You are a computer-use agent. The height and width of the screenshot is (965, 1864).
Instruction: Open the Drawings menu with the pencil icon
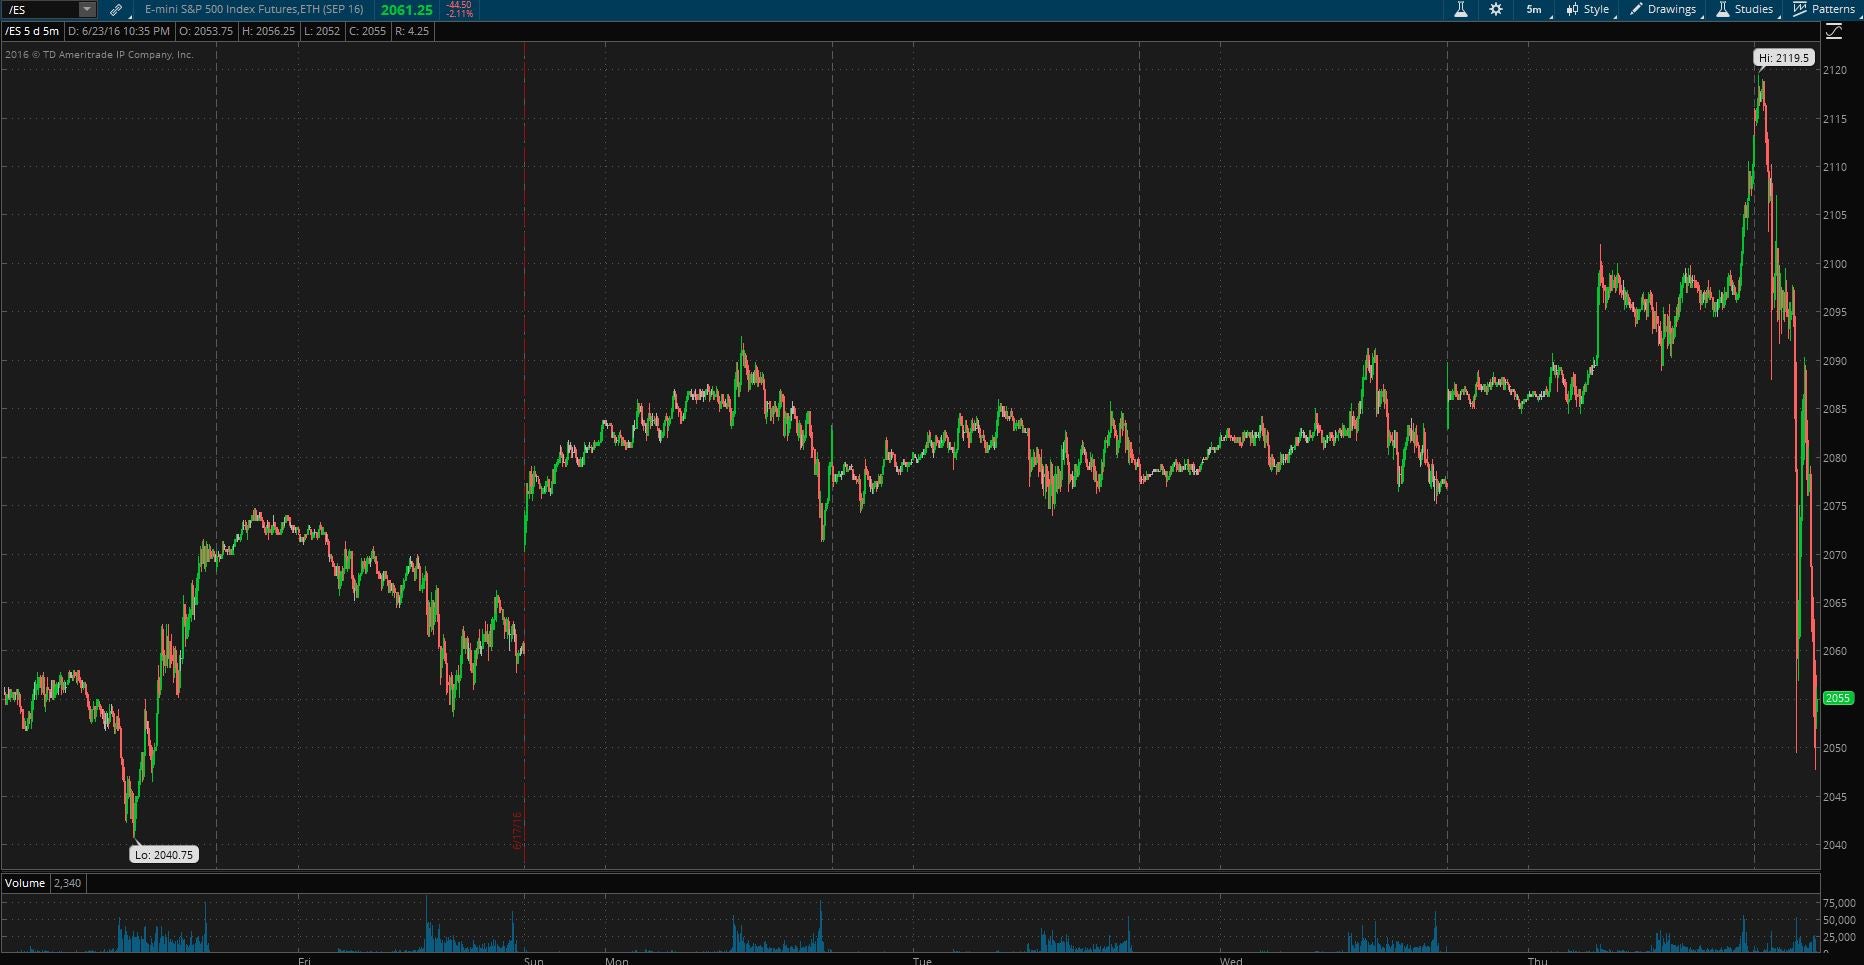(x=1663, y=9)
